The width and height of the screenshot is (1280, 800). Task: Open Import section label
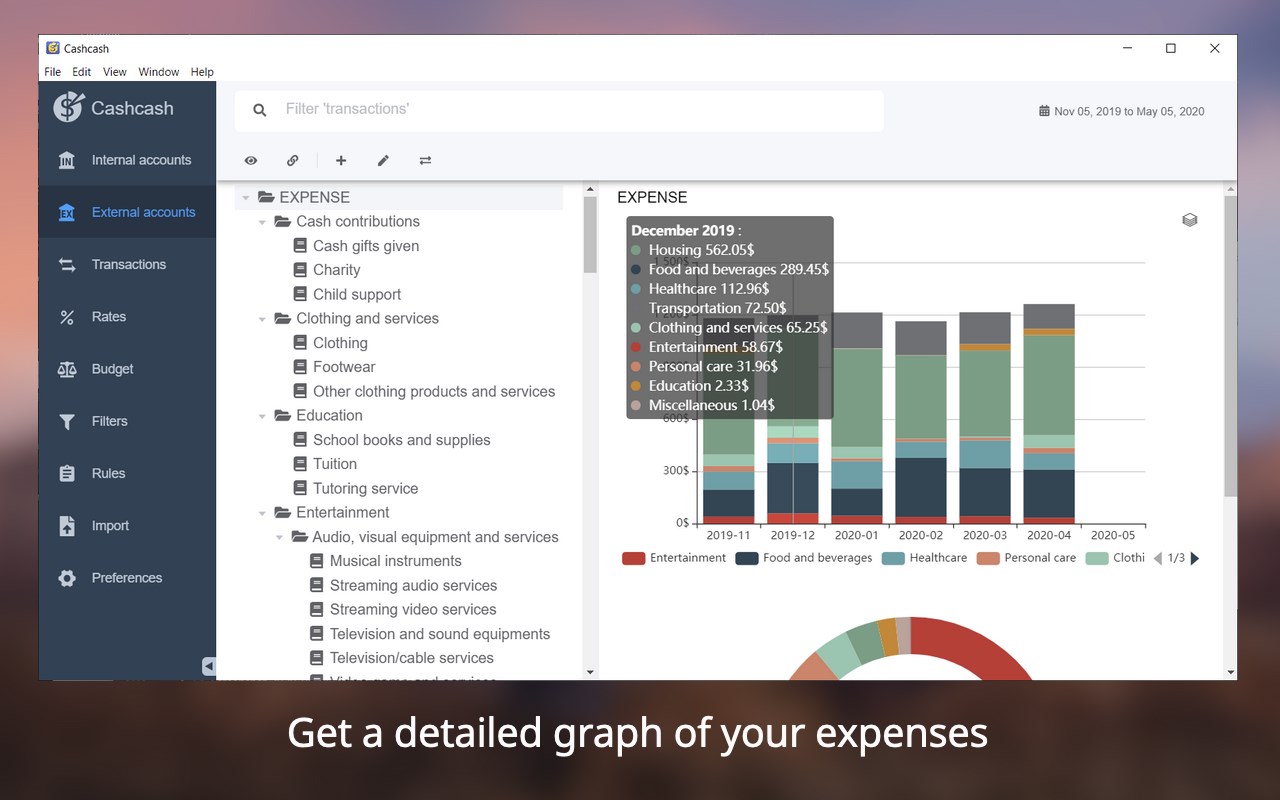pos(111,526)
